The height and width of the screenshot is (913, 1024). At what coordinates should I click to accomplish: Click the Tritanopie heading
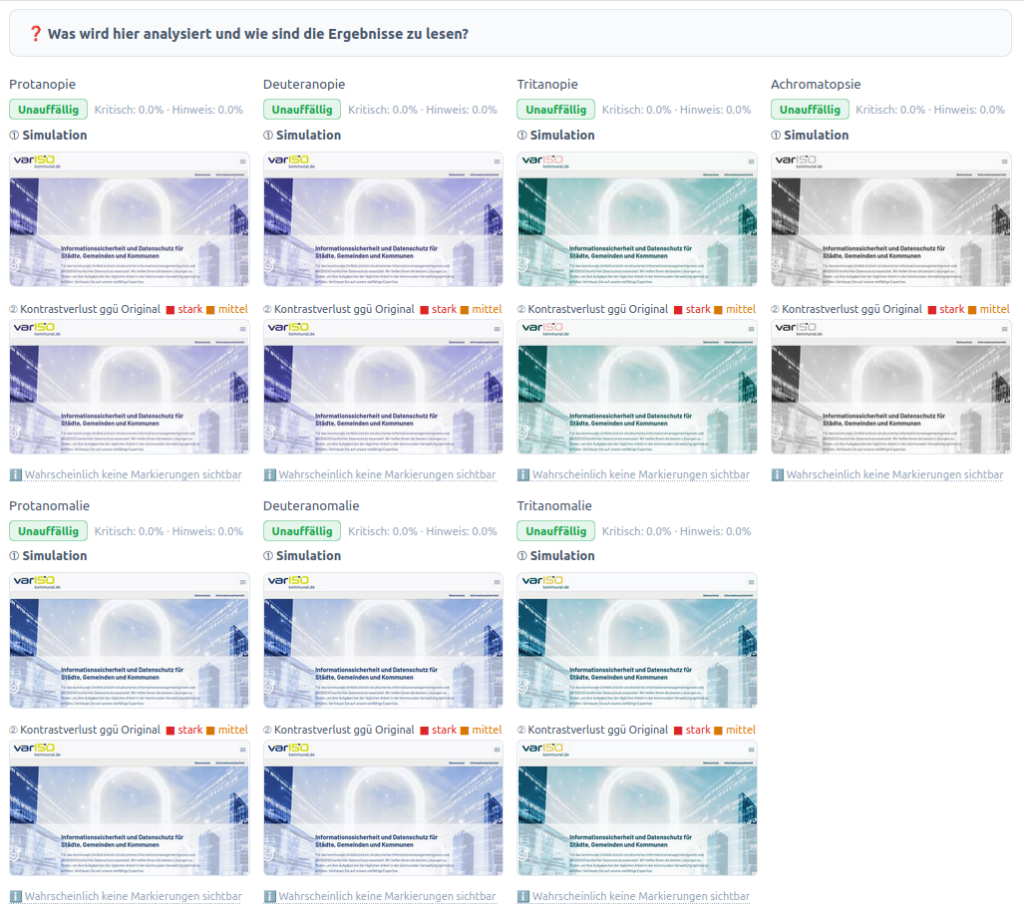click(x=547, y=84)
